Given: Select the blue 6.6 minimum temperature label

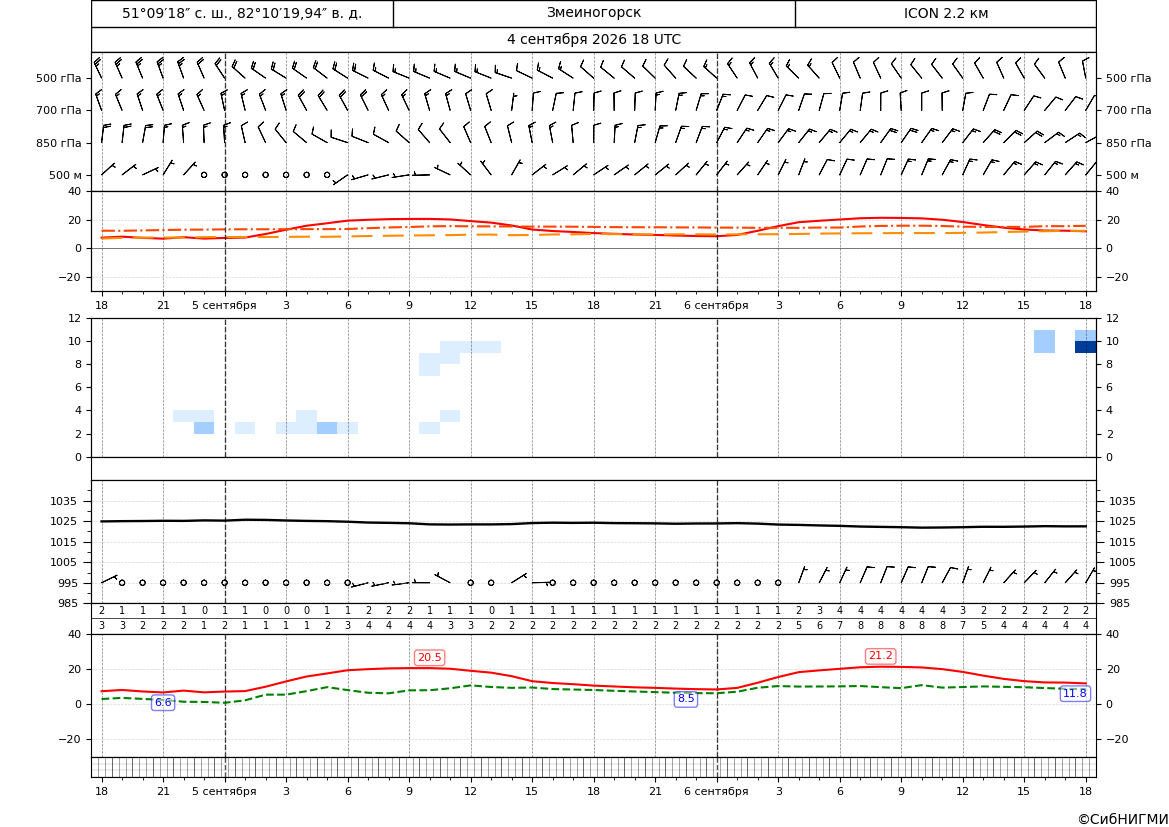Looking at the screenshot, I should coord(163,702).
